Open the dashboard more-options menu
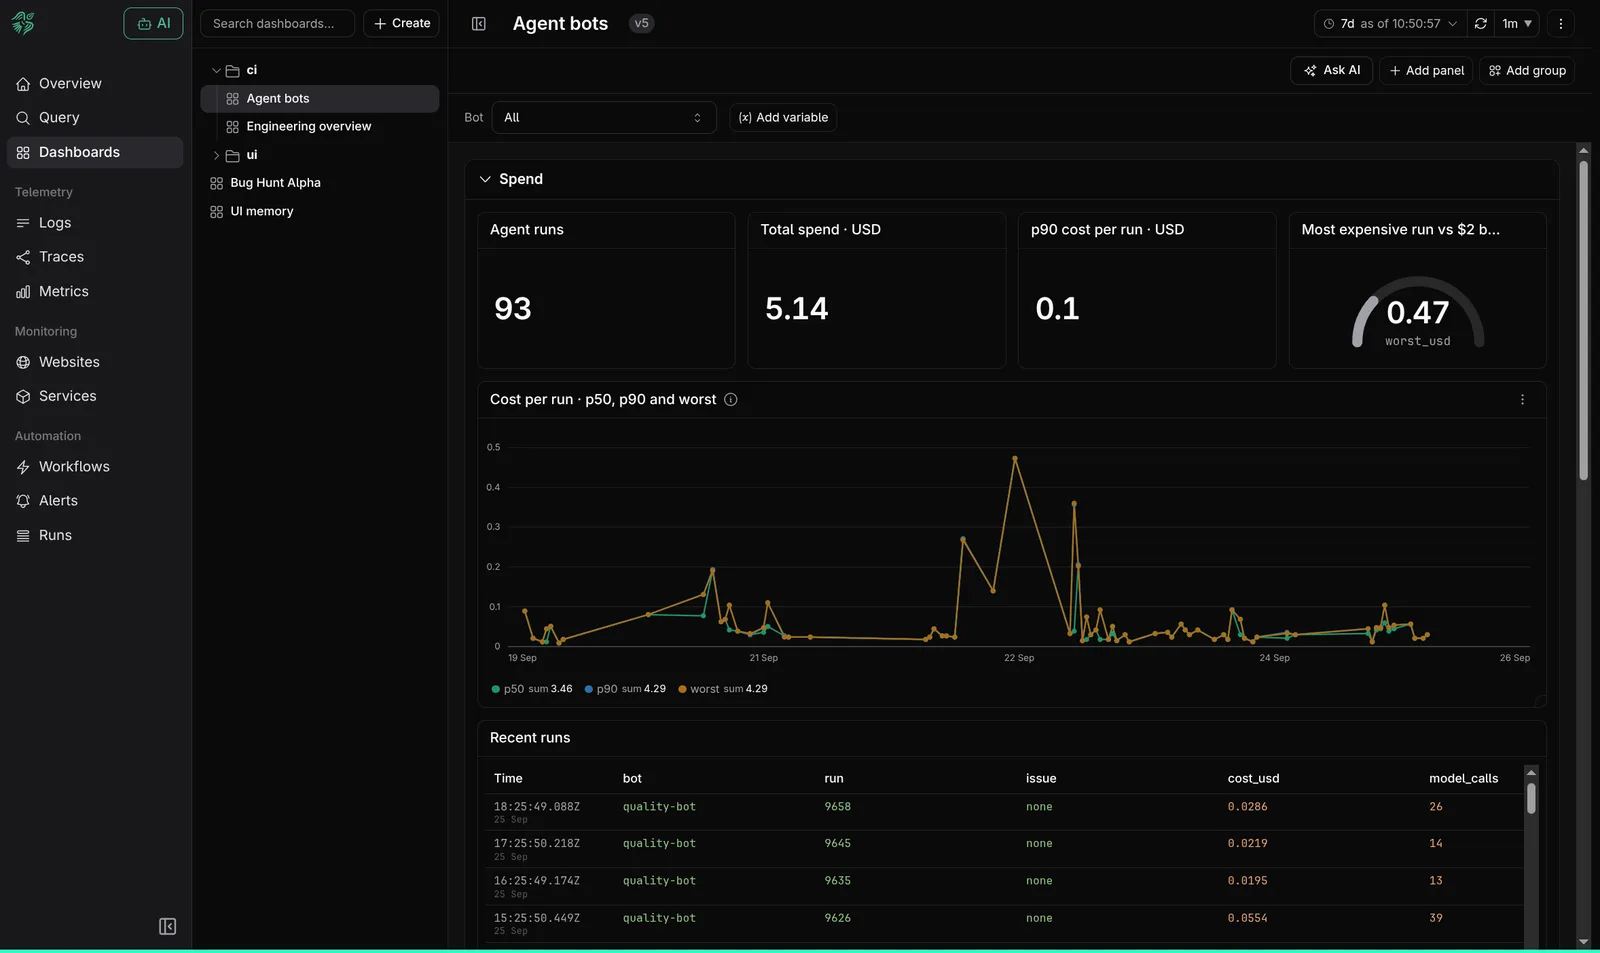This screenshot has width=1600, height=953. point(1561,23)
